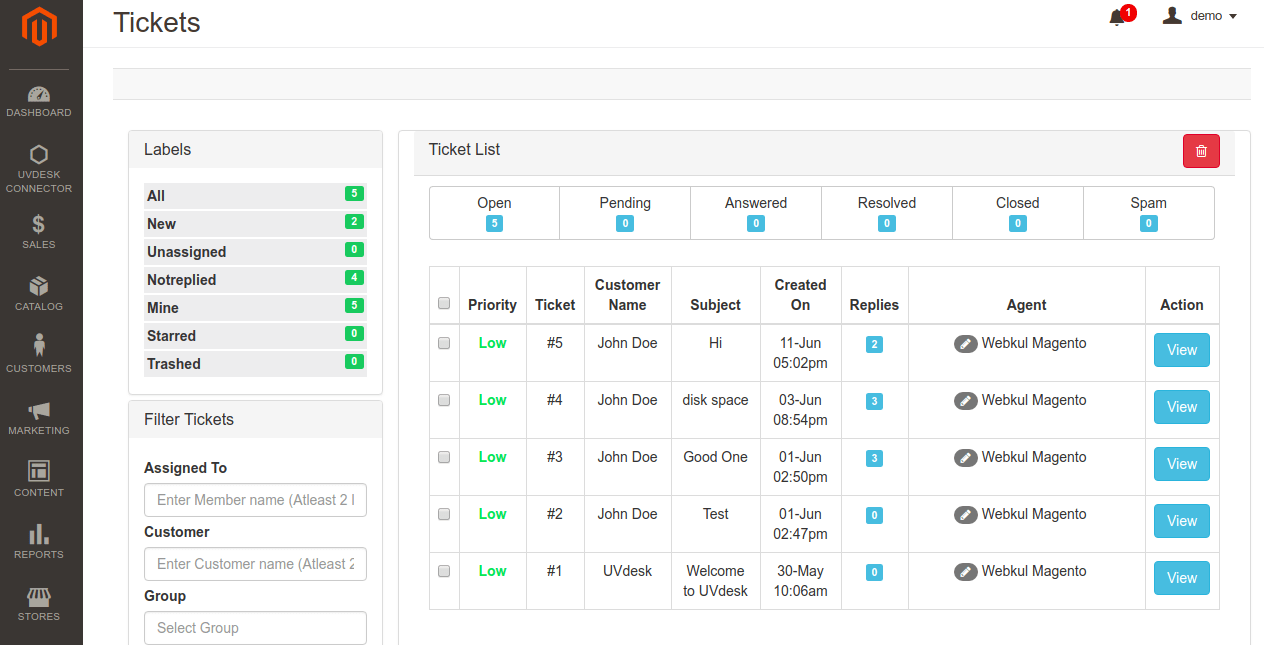The height and width of the screenshot is (645, 1264).
Task: Filter by the All label
Action: [255, 196]
